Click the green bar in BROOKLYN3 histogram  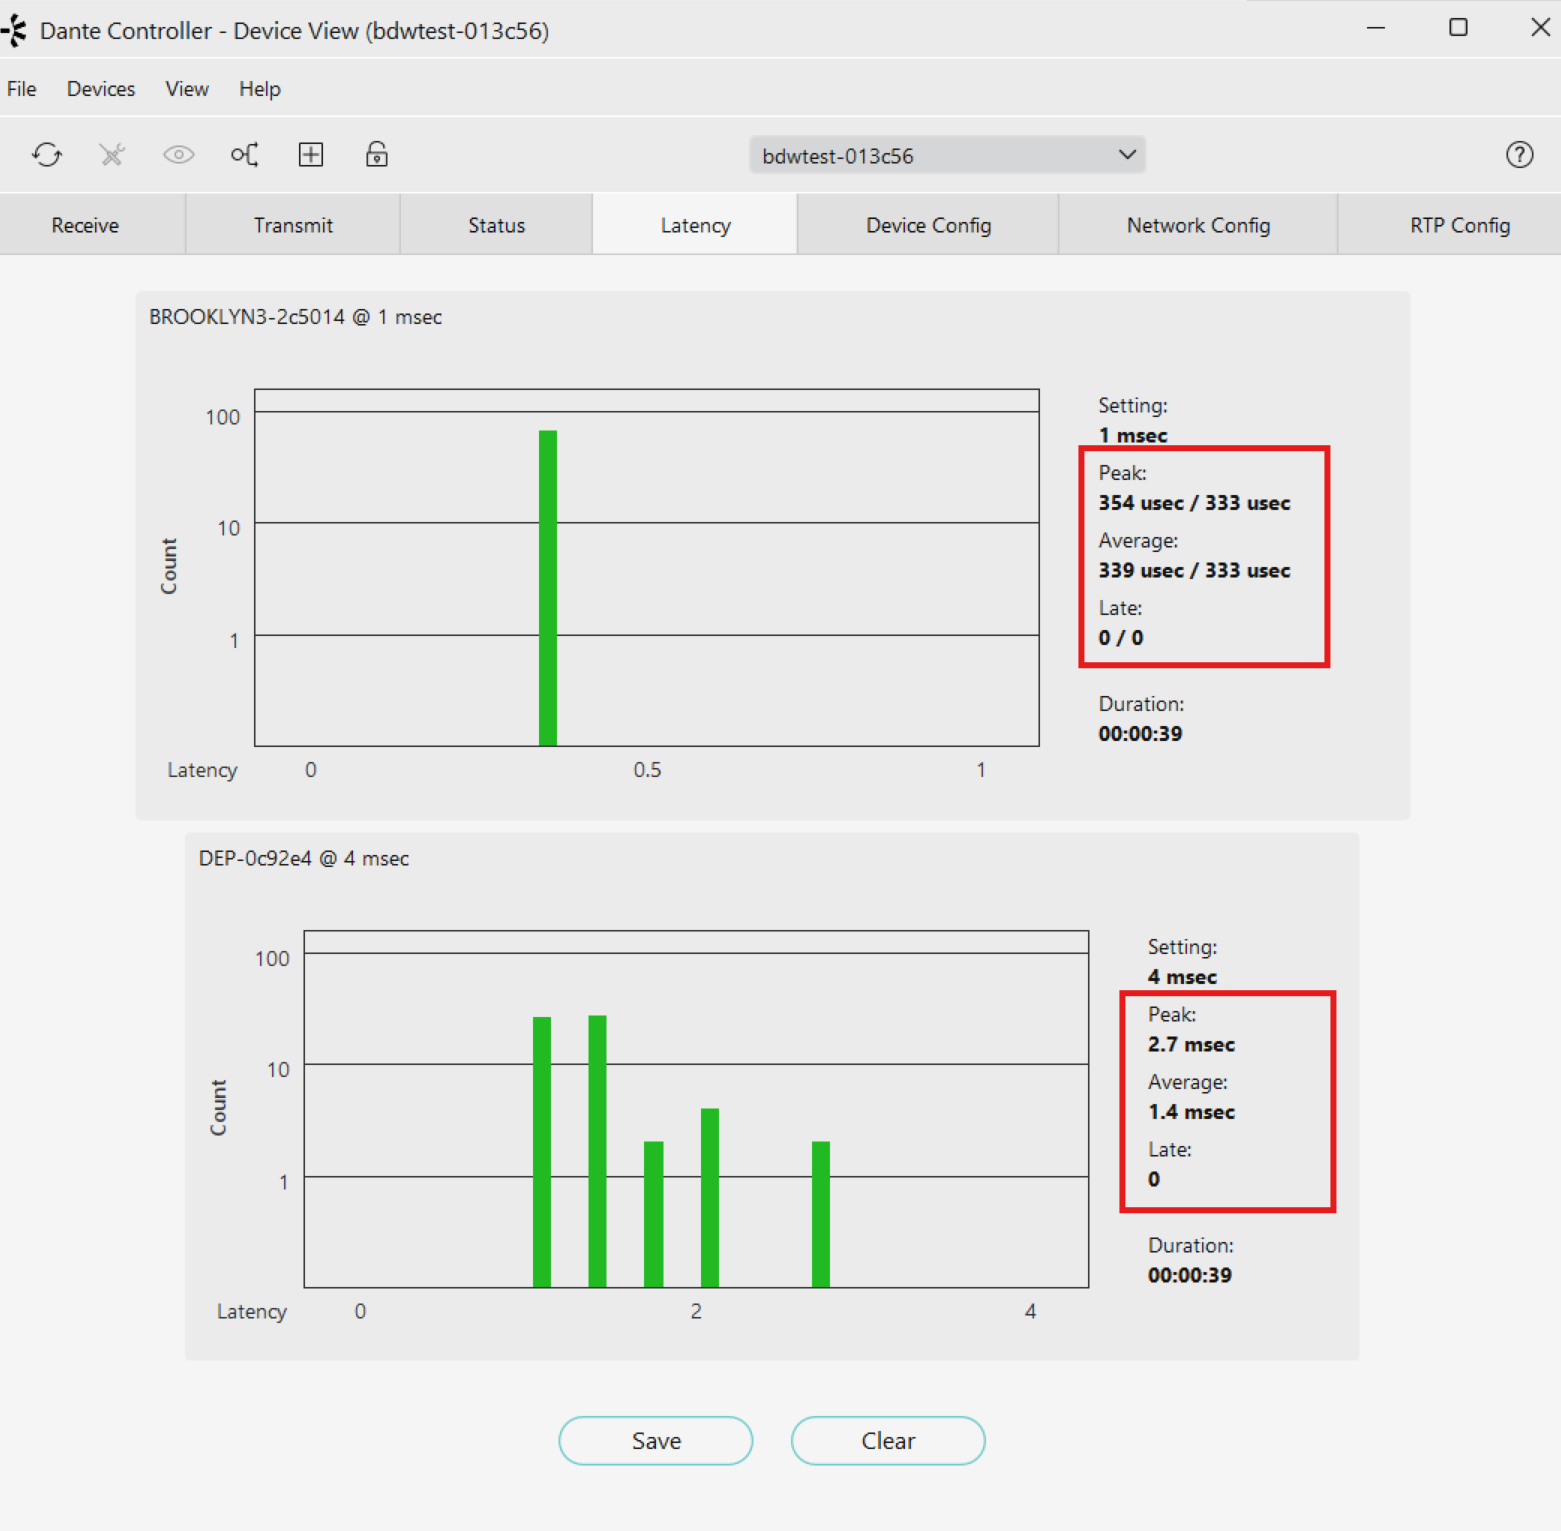pos(548,588)
